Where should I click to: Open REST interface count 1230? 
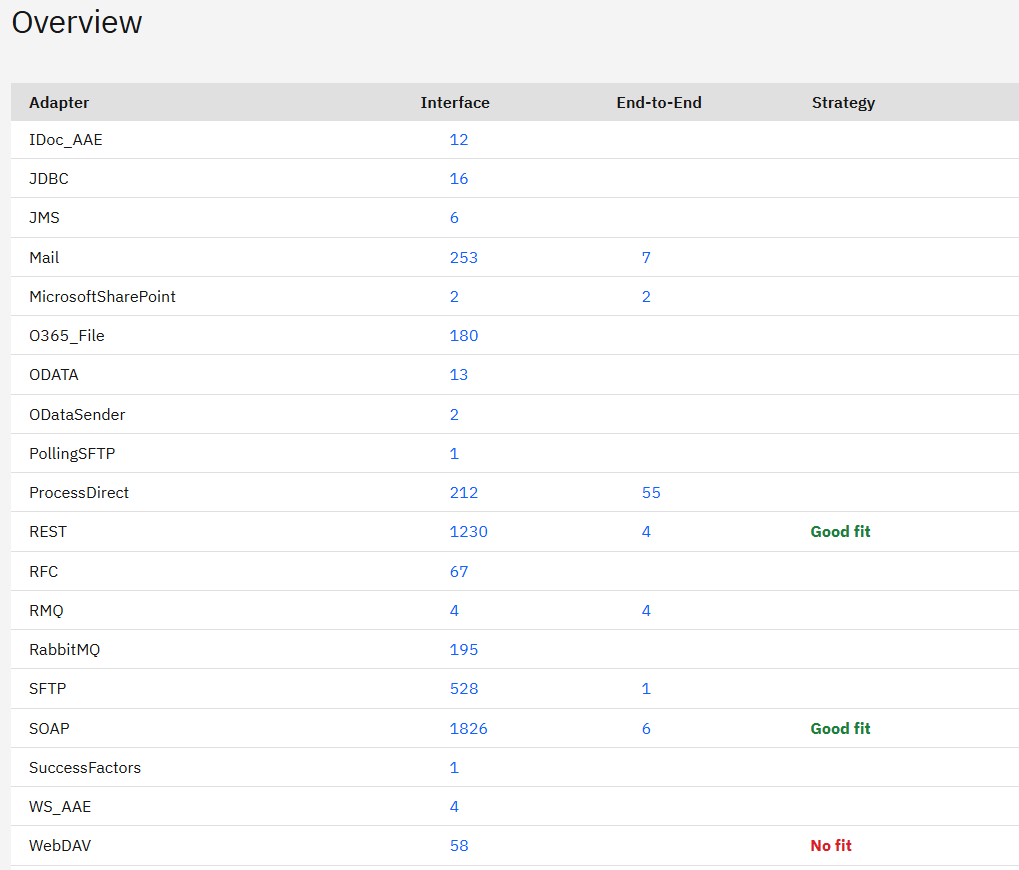pyautogui.click(x=469, y=532)
